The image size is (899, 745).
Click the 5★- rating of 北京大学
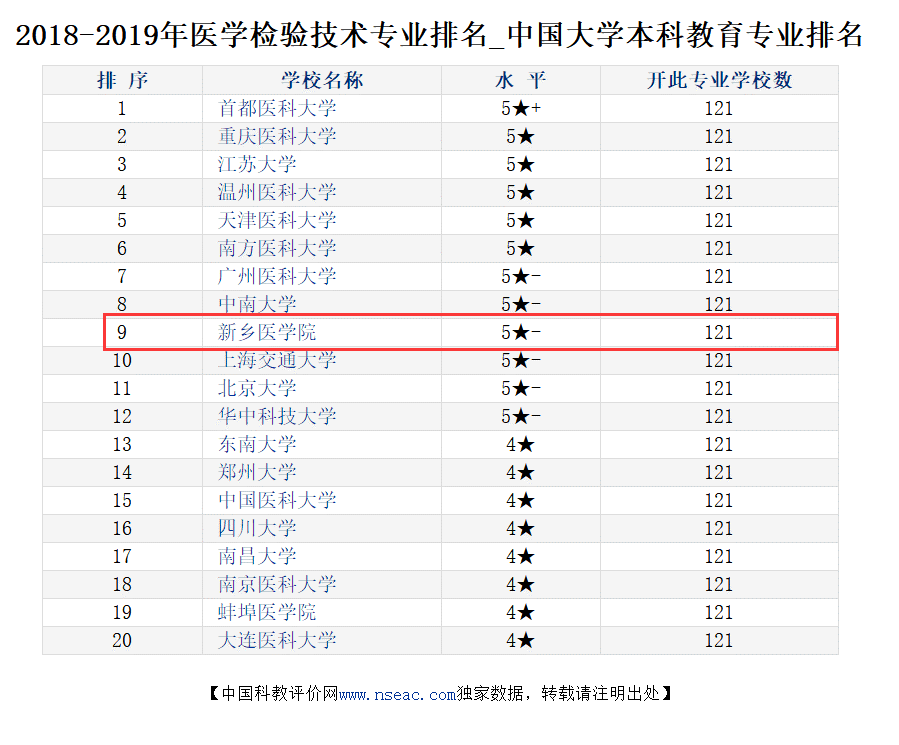pos(521,388)
